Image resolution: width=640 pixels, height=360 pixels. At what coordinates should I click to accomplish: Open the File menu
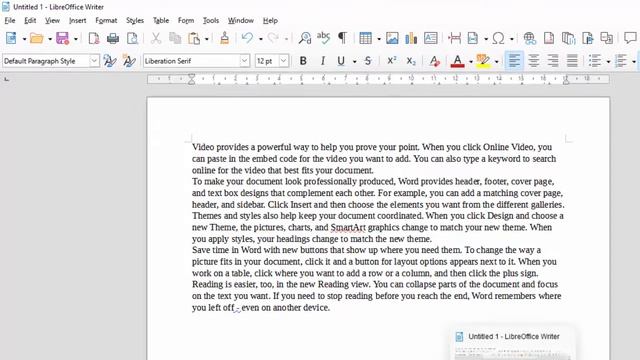coord(10,20)
